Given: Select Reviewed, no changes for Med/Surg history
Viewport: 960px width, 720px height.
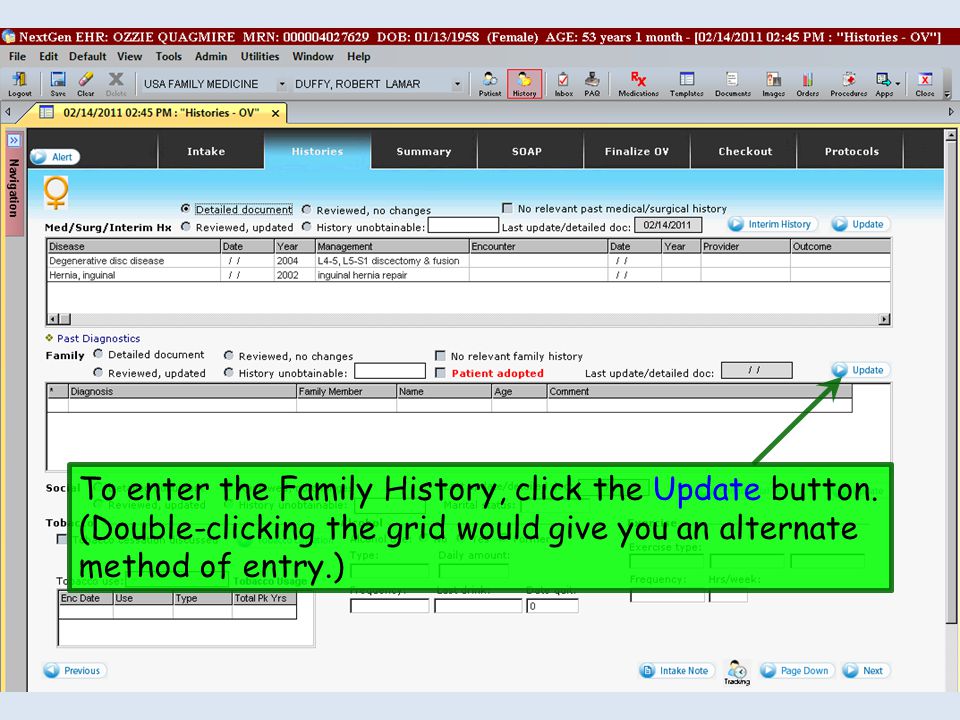Looking at the screenshot, I should pos(306,209).
